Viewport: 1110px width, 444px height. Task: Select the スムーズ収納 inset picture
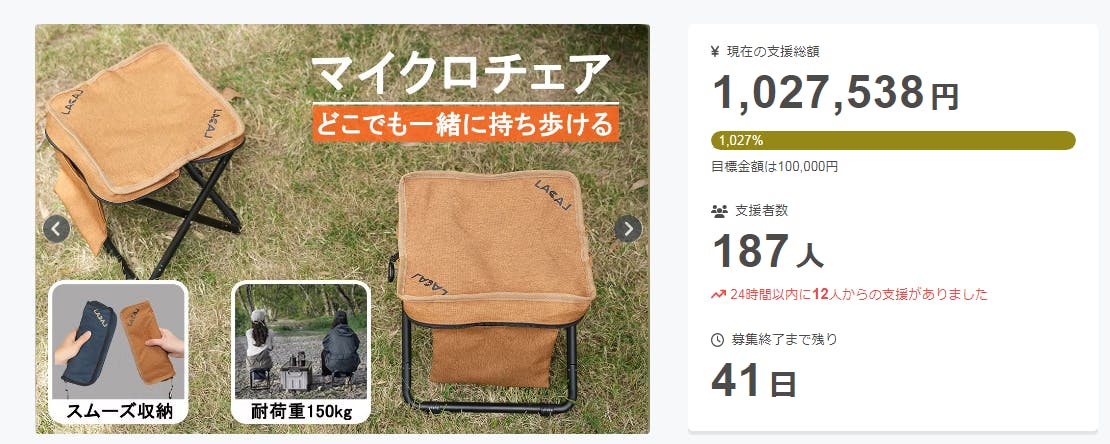pyautogui.click(x=119, y=352)
